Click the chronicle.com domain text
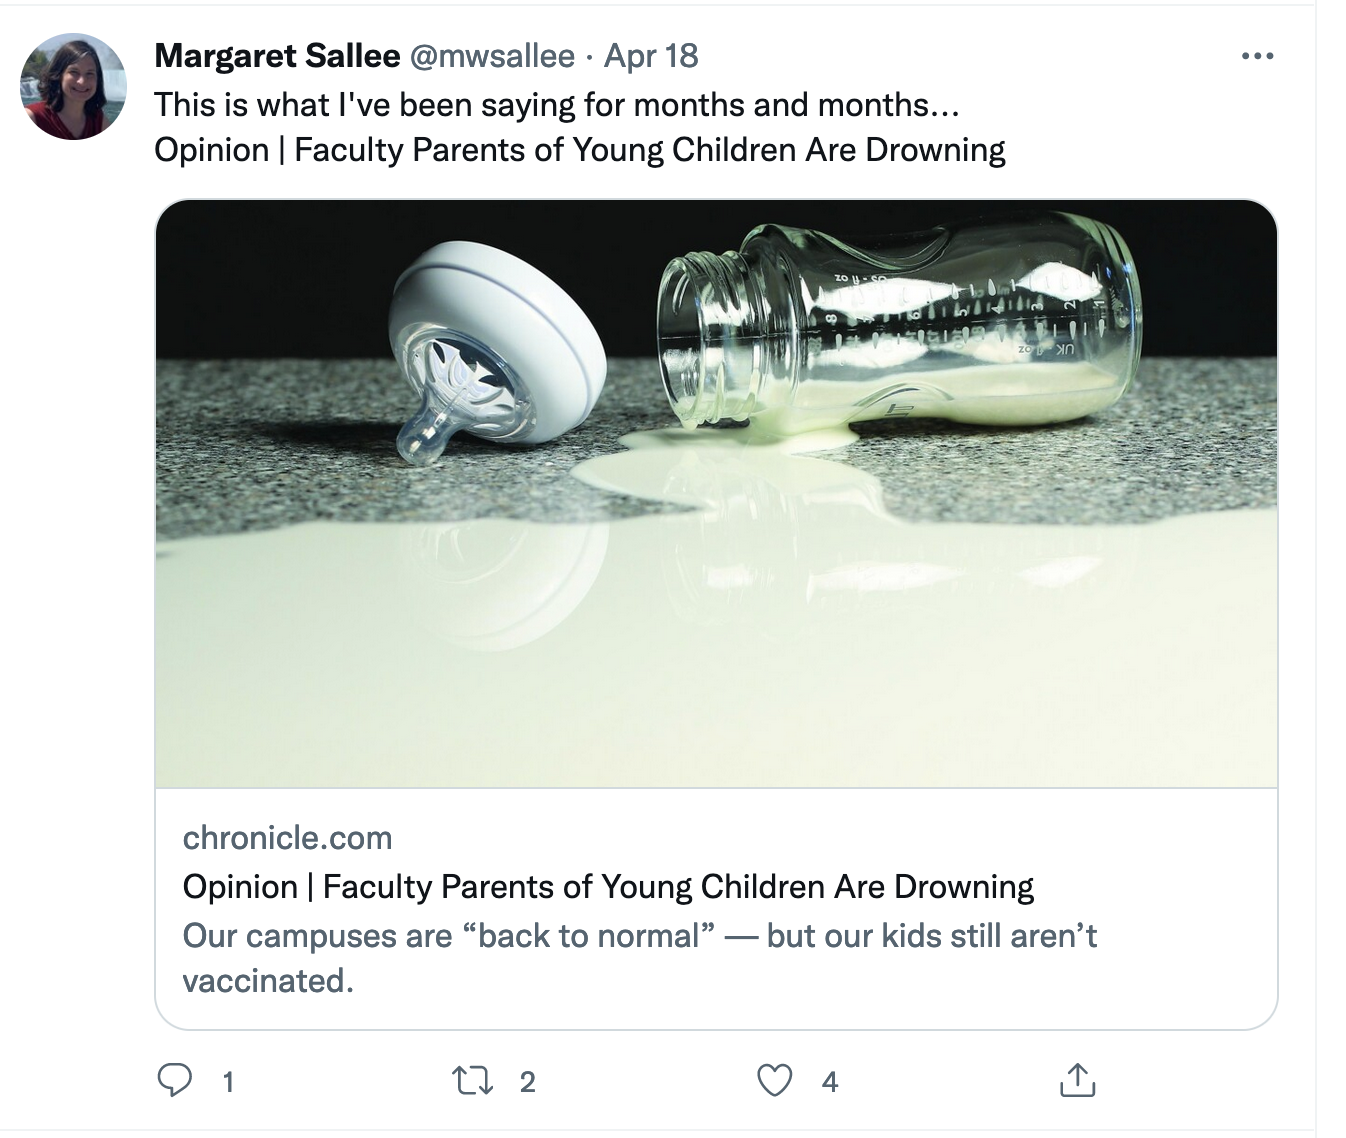1346x1138 pixels. point(287,838)
